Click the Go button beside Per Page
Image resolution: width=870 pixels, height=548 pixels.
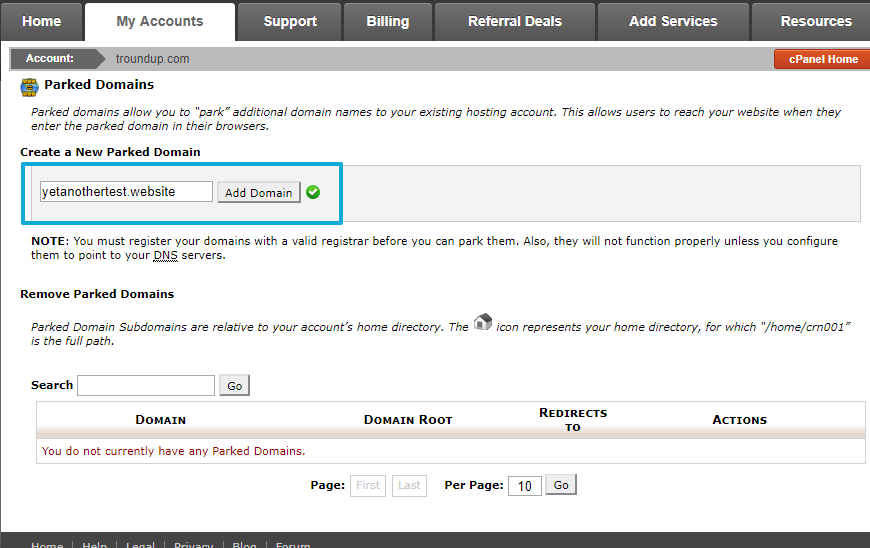pos(561,485)
